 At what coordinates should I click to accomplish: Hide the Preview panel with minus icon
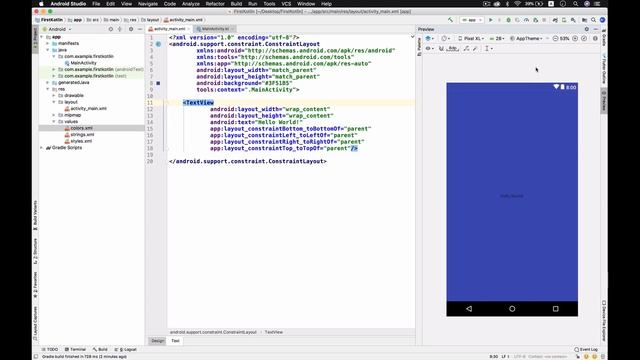click(596, 29)
